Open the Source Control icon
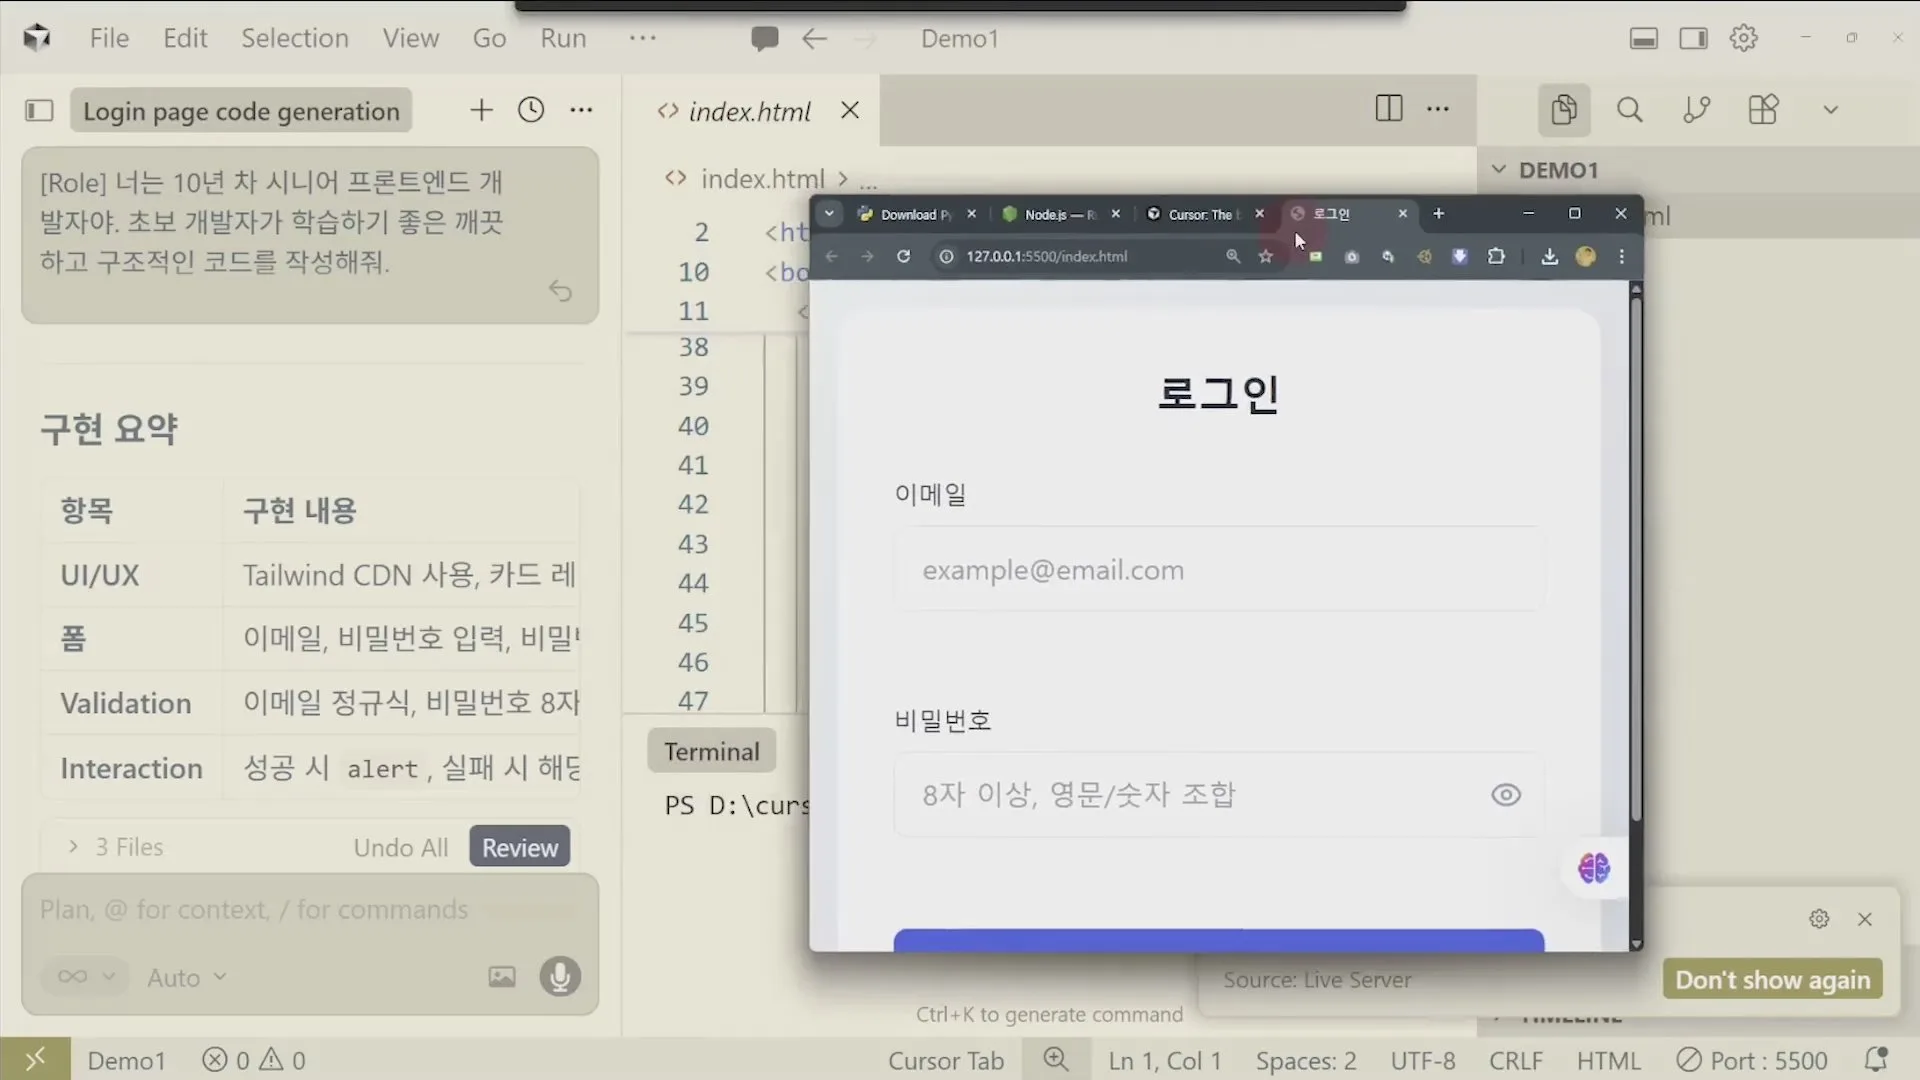The image size is (1920, 1080). pyautogui.click(x=1697, y=109)
